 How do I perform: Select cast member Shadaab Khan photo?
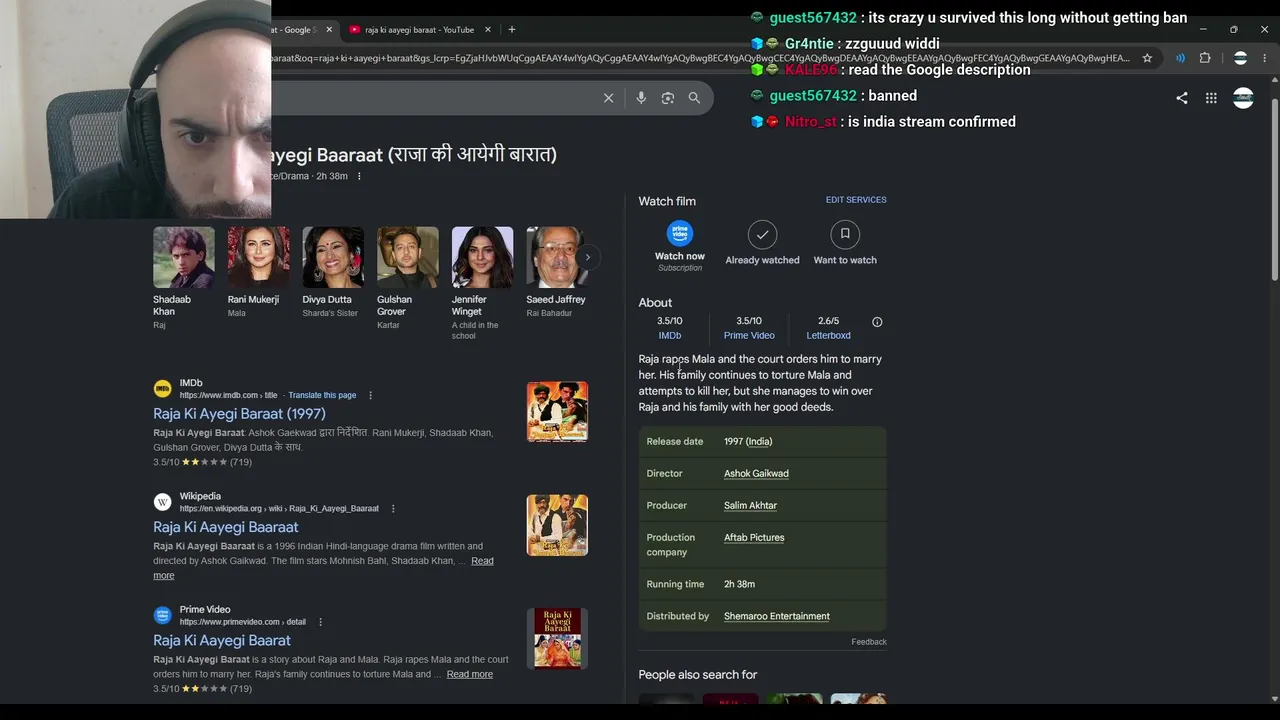tap(184, 257)
